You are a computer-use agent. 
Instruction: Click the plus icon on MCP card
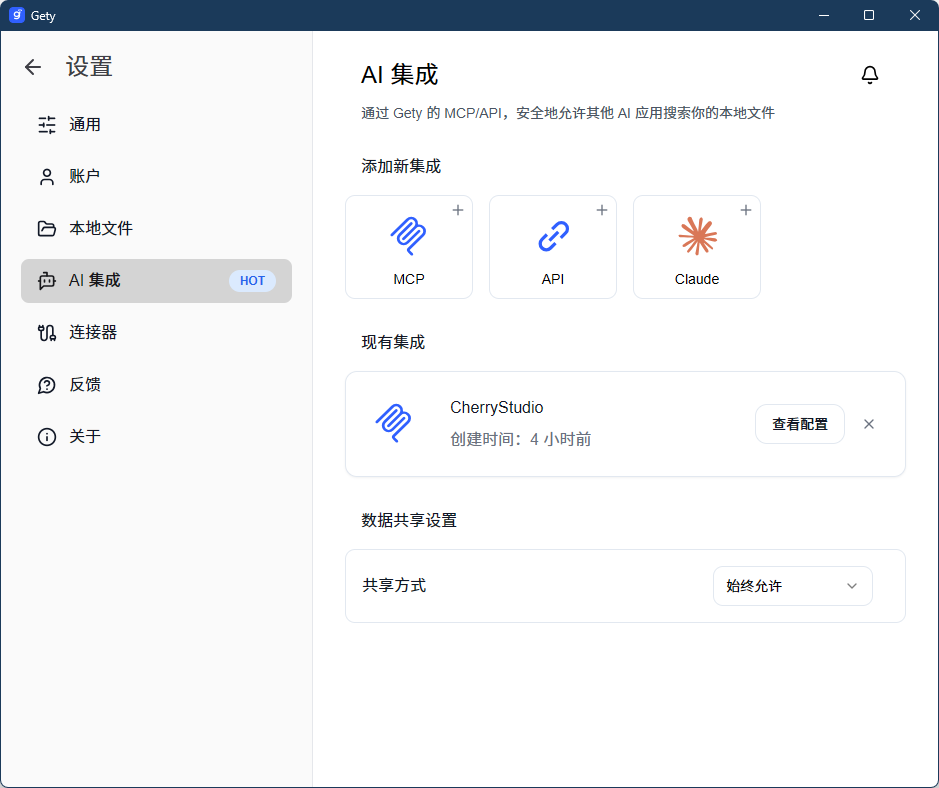coord(458,210)
